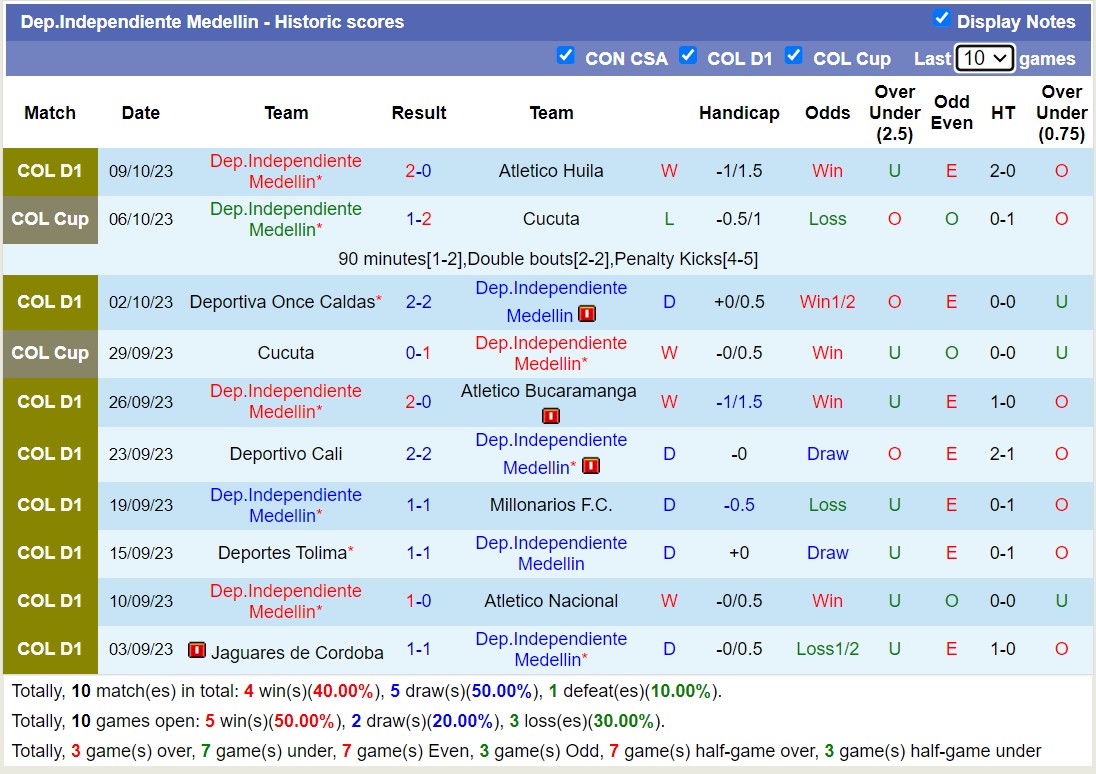Disable the COL D1 league checkbox
Image resolution: width=1096 pixels, height=774 pixels.
tap(688, 55)
